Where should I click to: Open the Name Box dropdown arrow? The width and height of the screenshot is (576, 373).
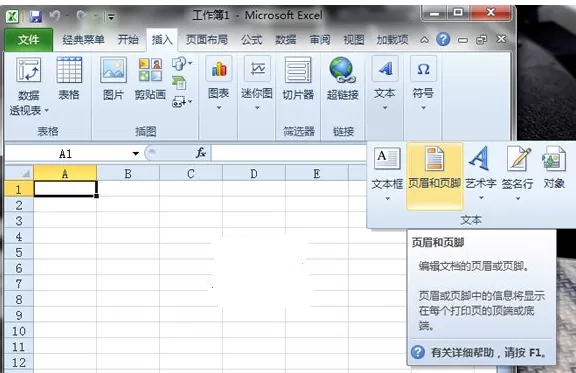pos(136,154)
